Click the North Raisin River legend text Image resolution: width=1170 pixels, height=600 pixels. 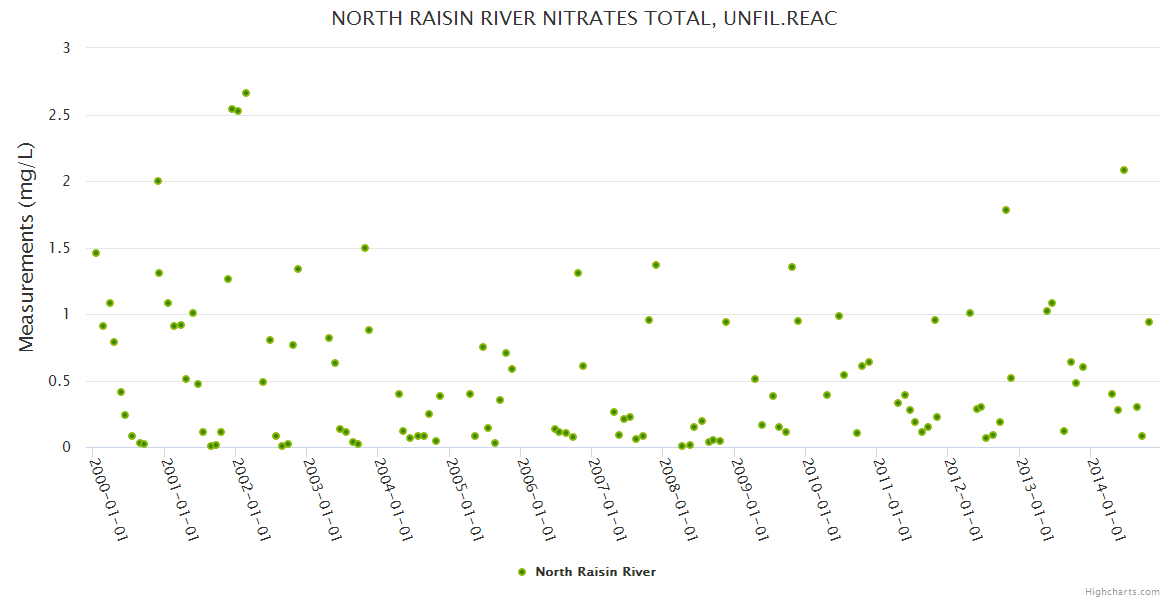(595, 572)
